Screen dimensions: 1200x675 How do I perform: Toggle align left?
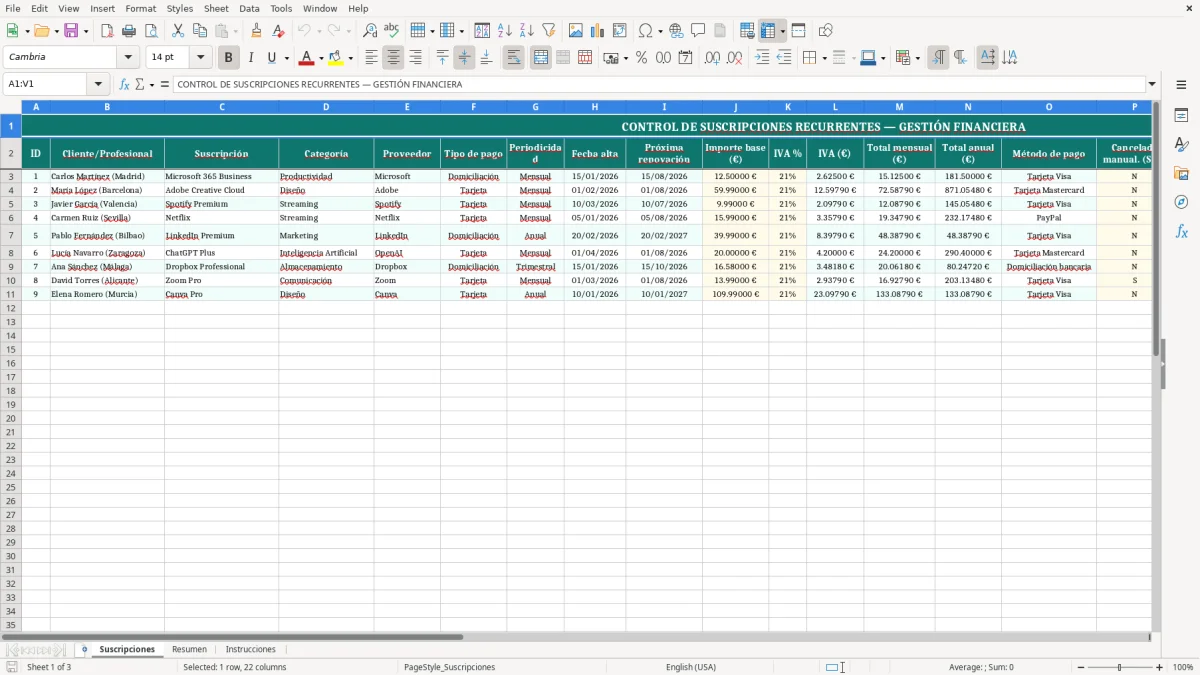coord(372,58)
